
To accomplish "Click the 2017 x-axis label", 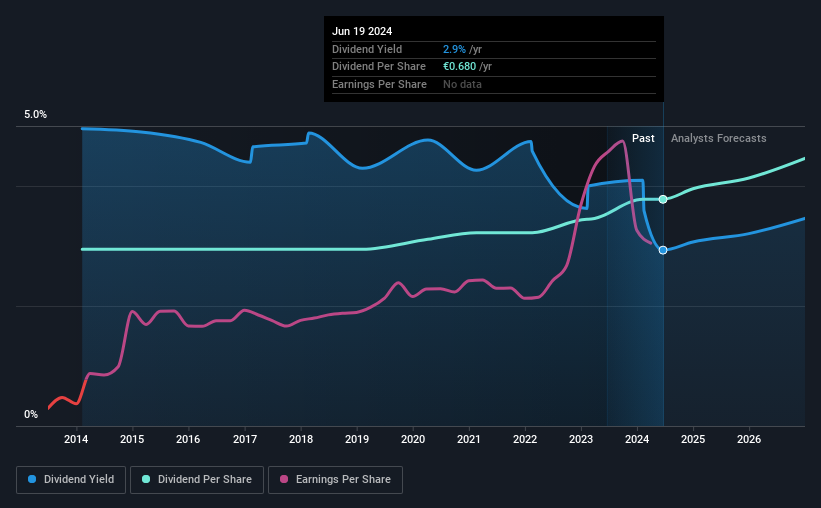I will (x=245, y=439).
